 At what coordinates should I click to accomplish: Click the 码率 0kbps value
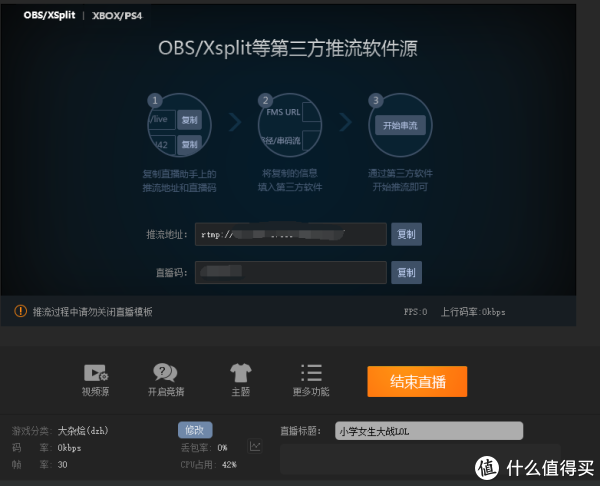pos(69,448)
